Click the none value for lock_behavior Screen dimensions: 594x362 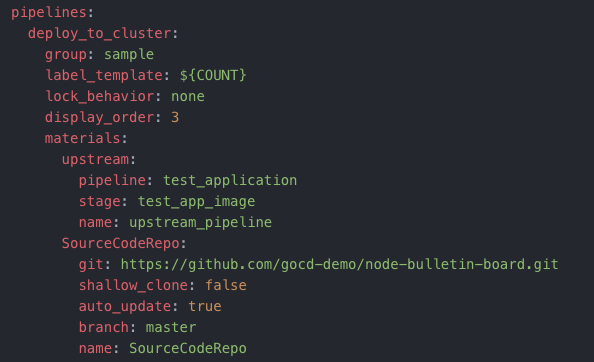click(188, 97)
